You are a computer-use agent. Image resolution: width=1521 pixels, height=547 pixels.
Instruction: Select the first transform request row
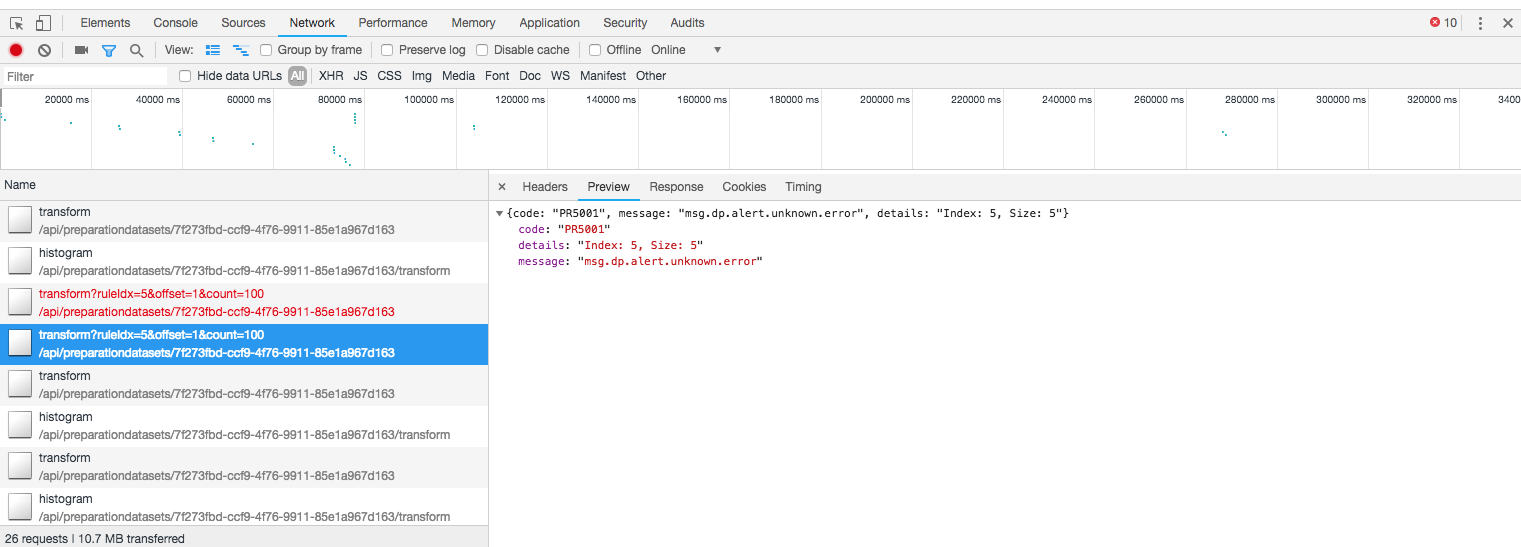244,221
